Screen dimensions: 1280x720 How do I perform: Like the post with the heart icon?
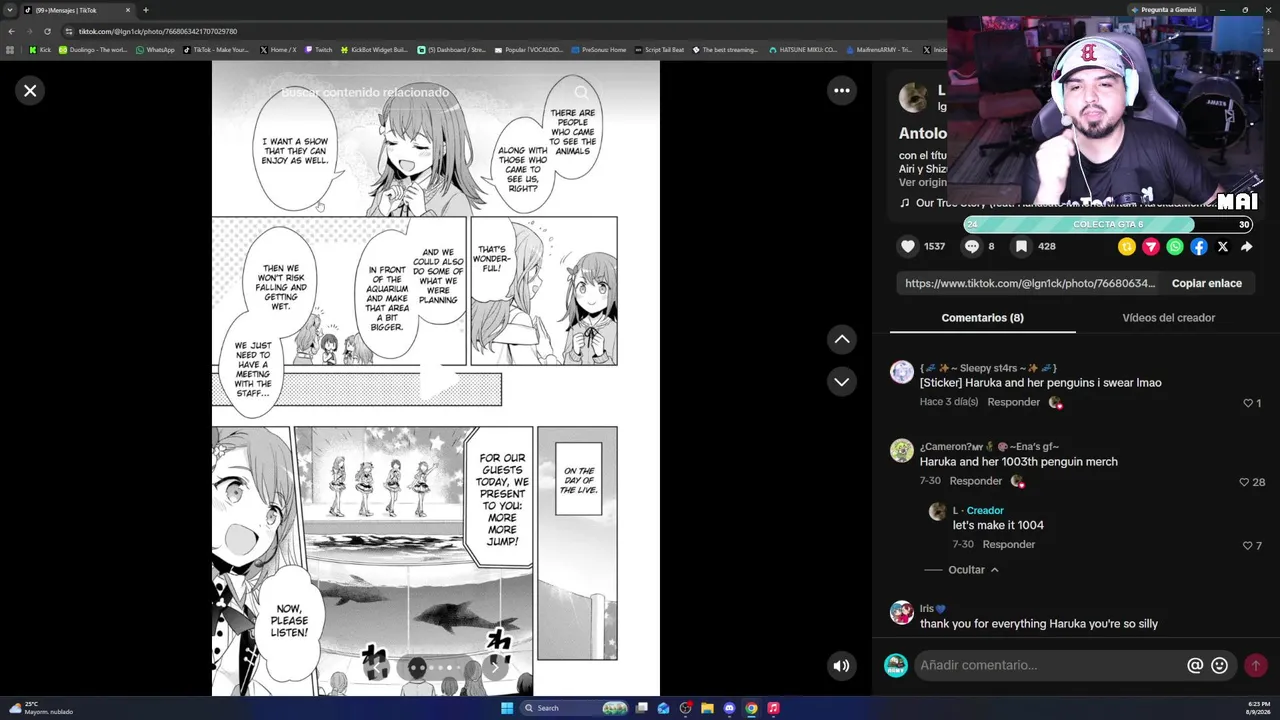(908, 246)
